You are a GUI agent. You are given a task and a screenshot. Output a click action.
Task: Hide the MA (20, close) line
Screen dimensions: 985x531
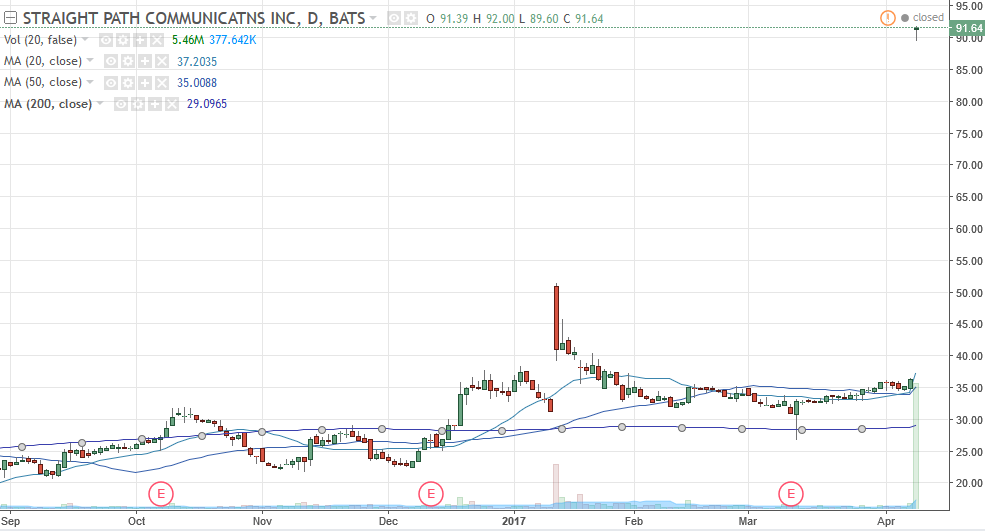[x=111, y=61]
